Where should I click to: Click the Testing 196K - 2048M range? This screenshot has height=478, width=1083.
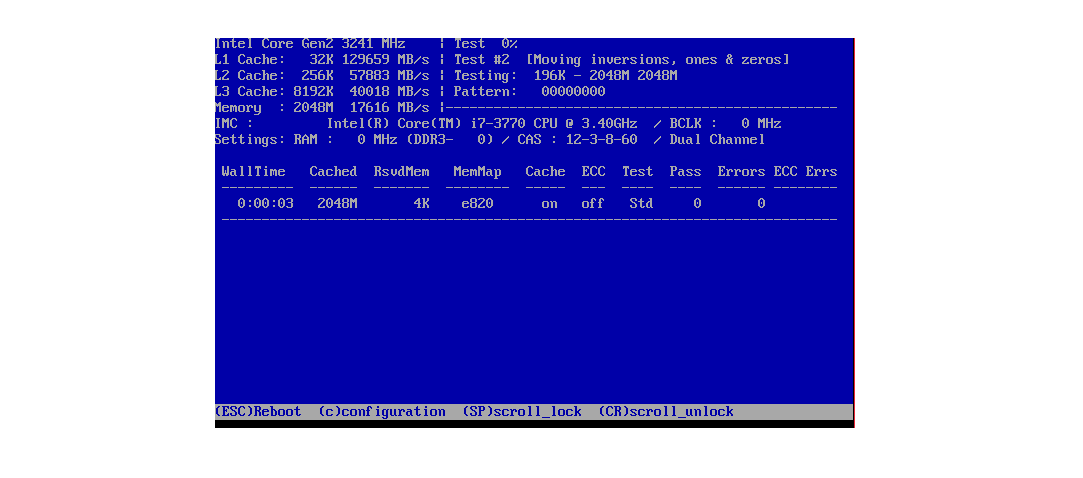(565, 76)
